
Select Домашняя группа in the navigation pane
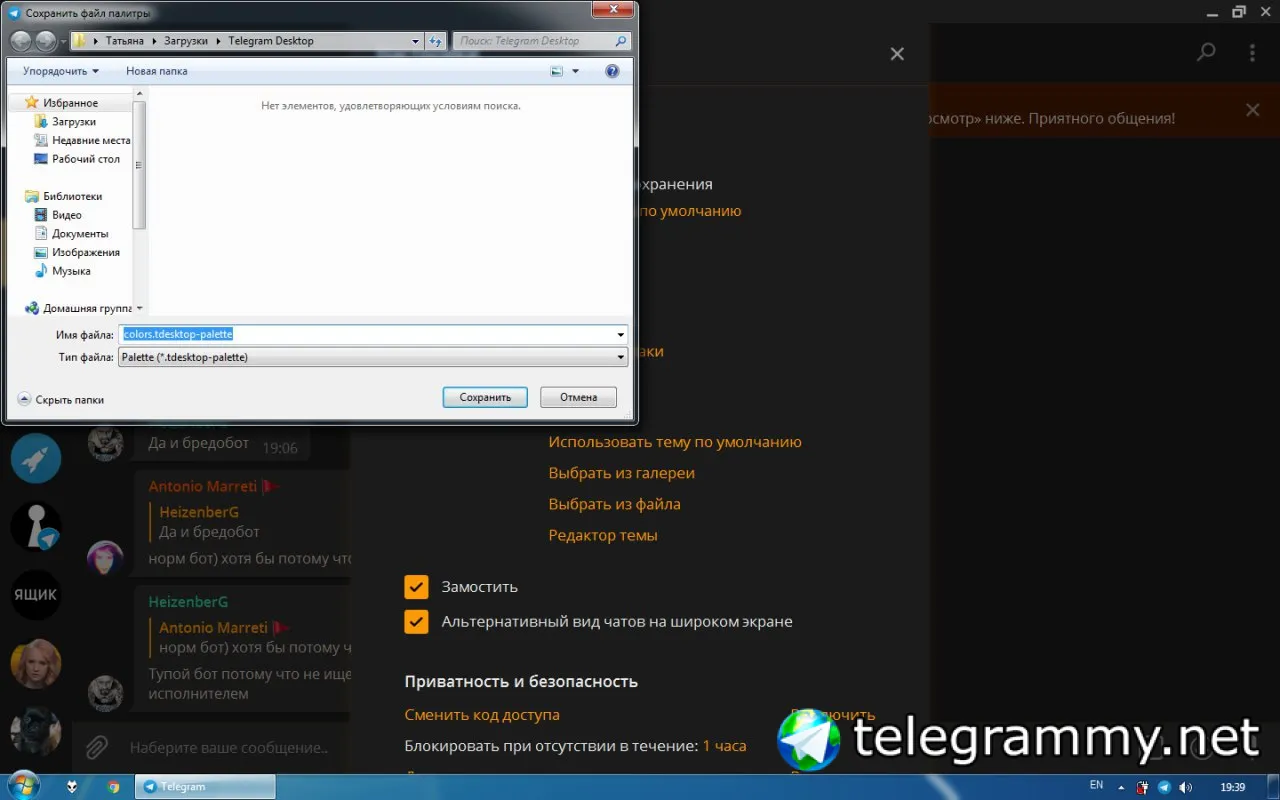[87, 309]
